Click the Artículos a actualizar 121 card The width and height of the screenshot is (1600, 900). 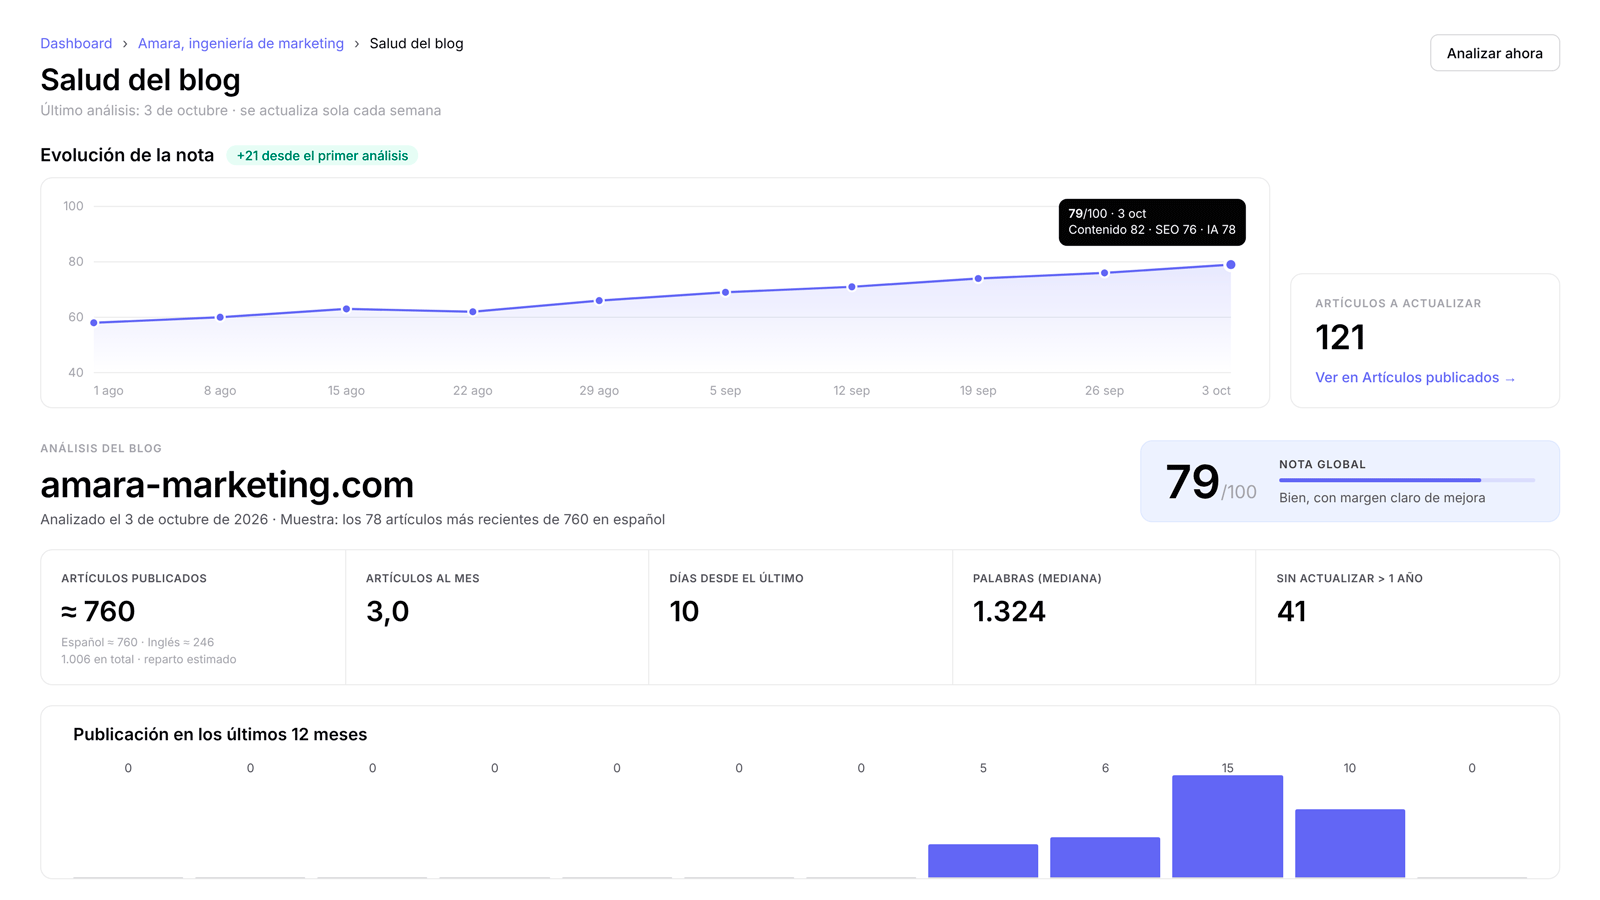[1425, 340]
